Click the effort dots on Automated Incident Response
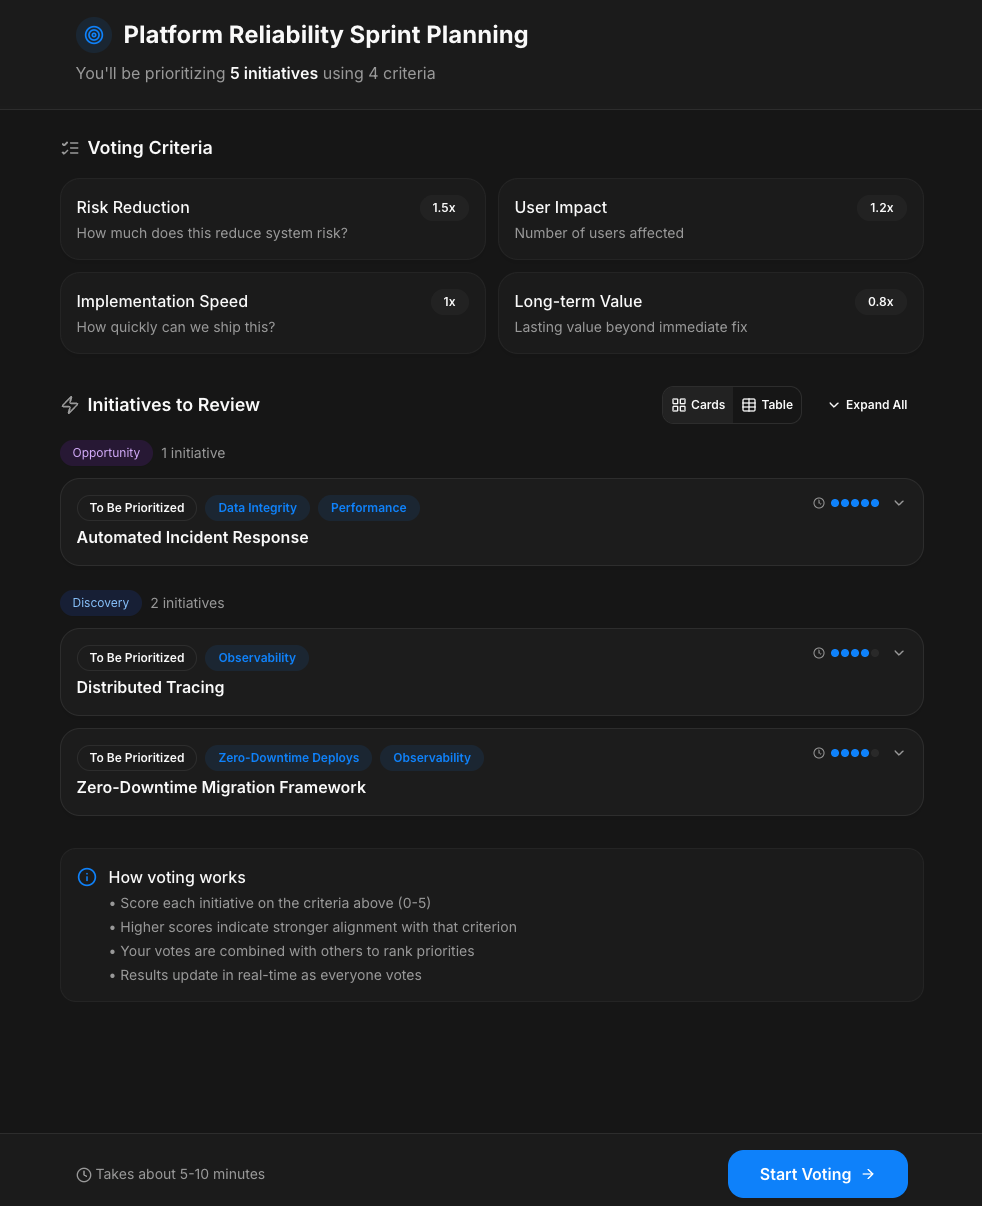The width and height of the screenshot is (982, 1206). pyautogui.click(x=854, y=503)
